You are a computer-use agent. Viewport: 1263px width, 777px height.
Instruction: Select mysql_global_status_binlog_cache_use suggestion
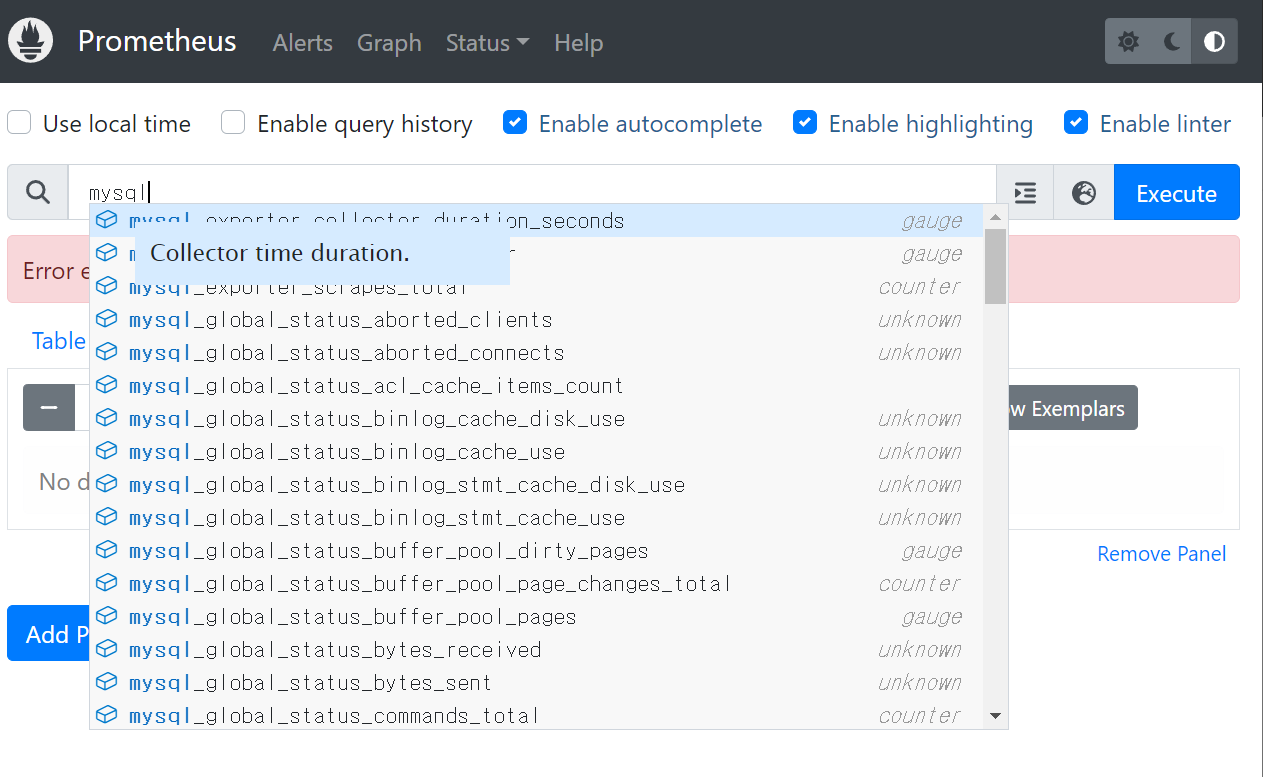point(537,452)
